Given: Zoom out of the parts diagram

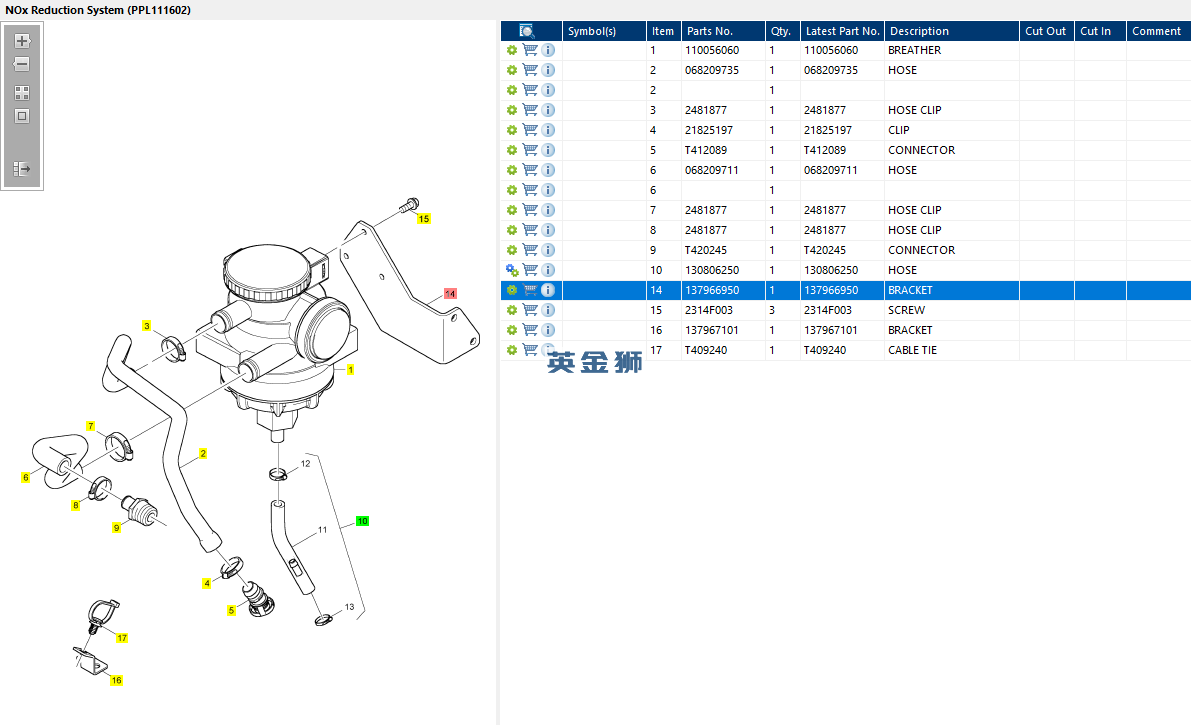Looking at the screenshot, I should point(22,64).
